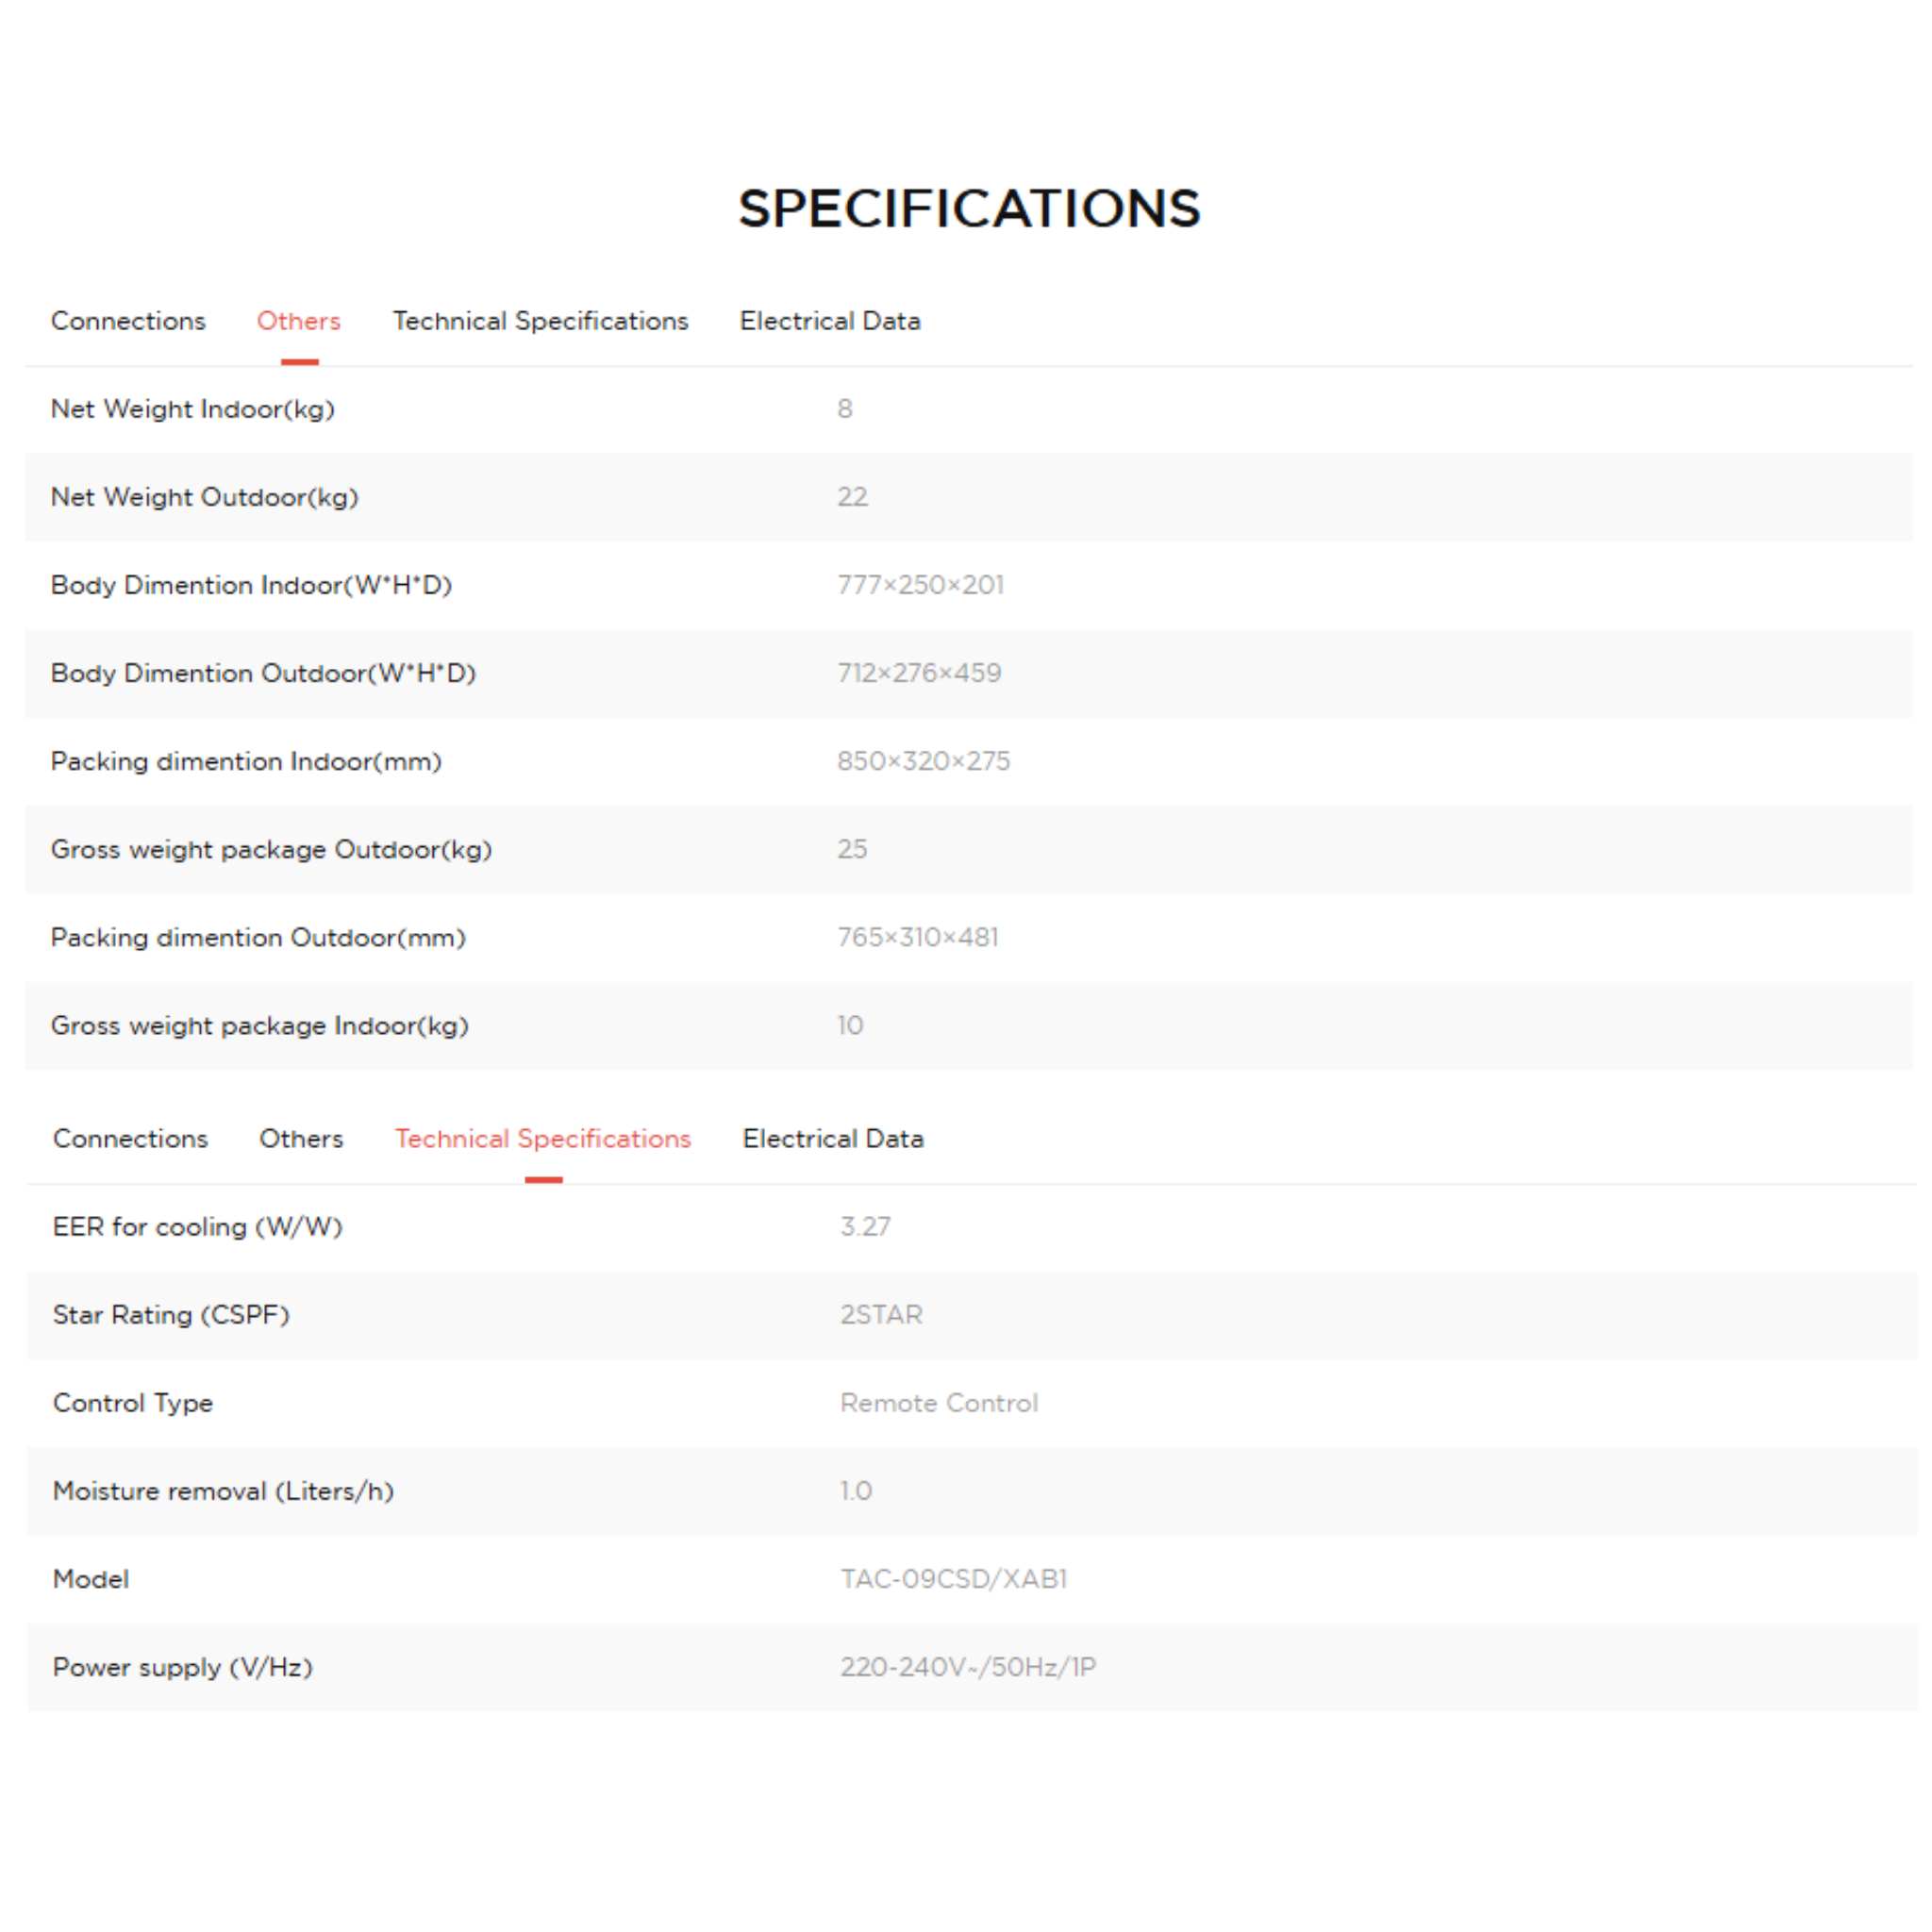Click the Power supply (V/Hz) row label
This screenshot has width=1932, height=1932.
click(x=182, y=1667)
